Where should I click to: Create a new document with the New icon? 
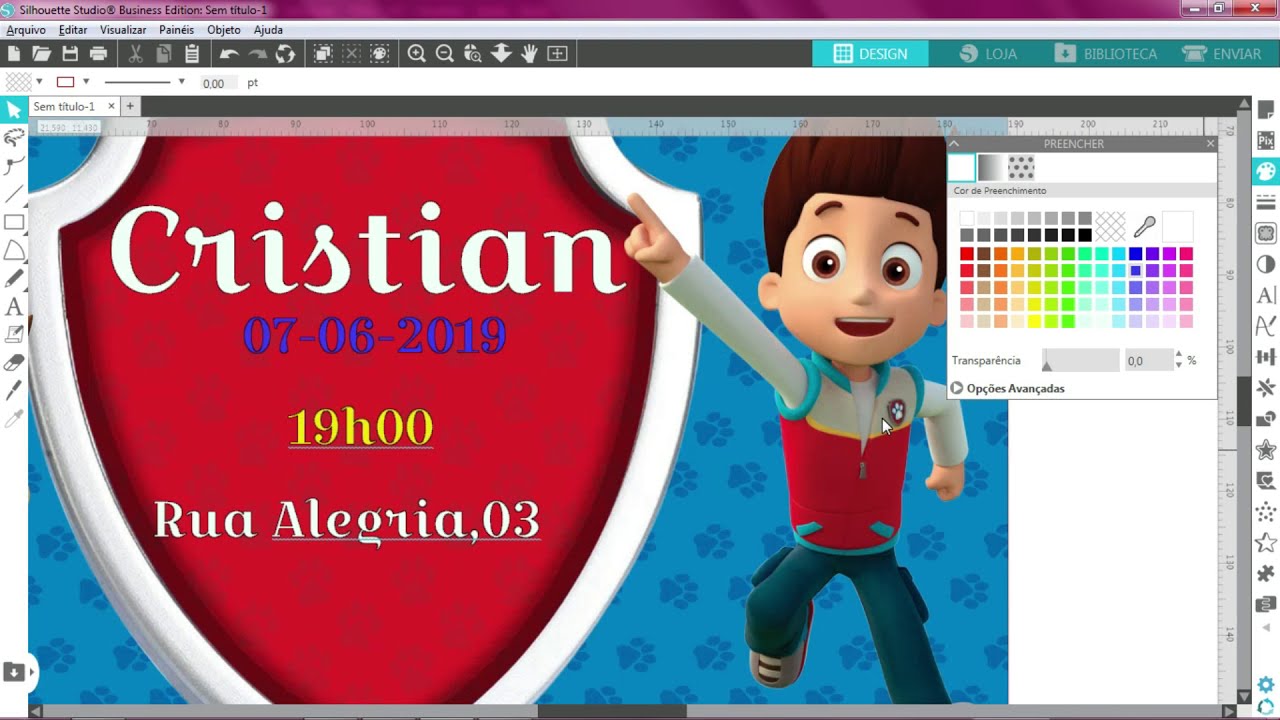pyautogui.click(x=14, y=53)
